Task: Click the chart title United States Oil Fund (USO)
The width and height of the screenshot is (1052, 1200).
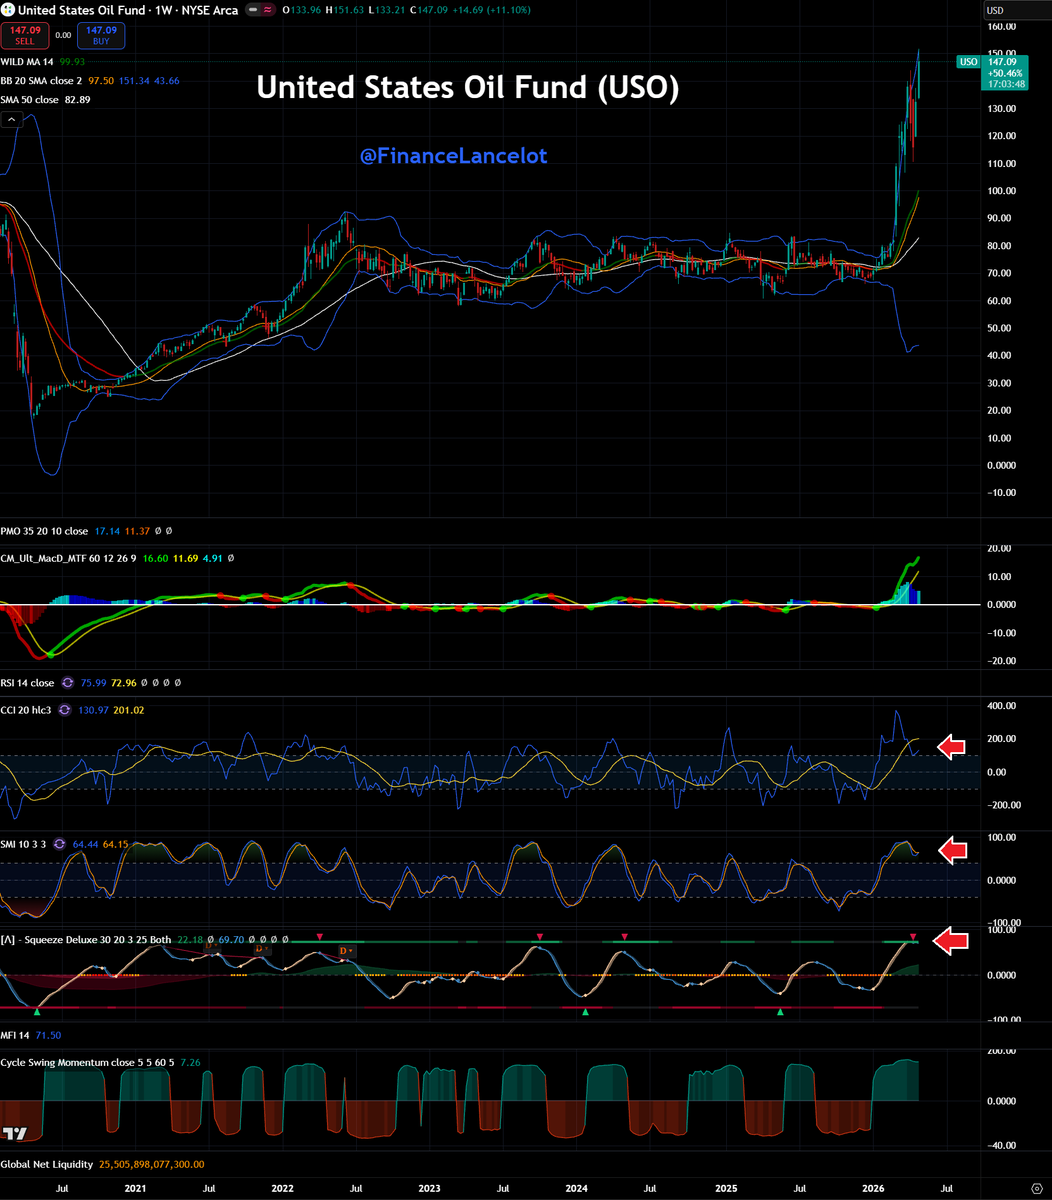Action: tap(468, 88)
